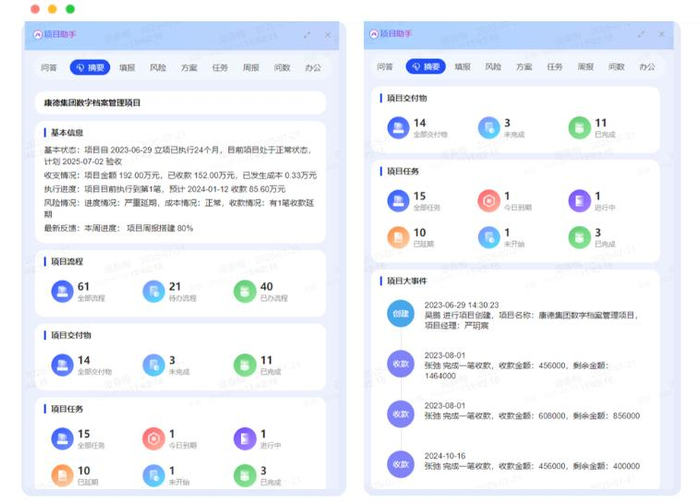Open 风险 tab in right panel
700x503 pixels.
[x=493, y=67]
